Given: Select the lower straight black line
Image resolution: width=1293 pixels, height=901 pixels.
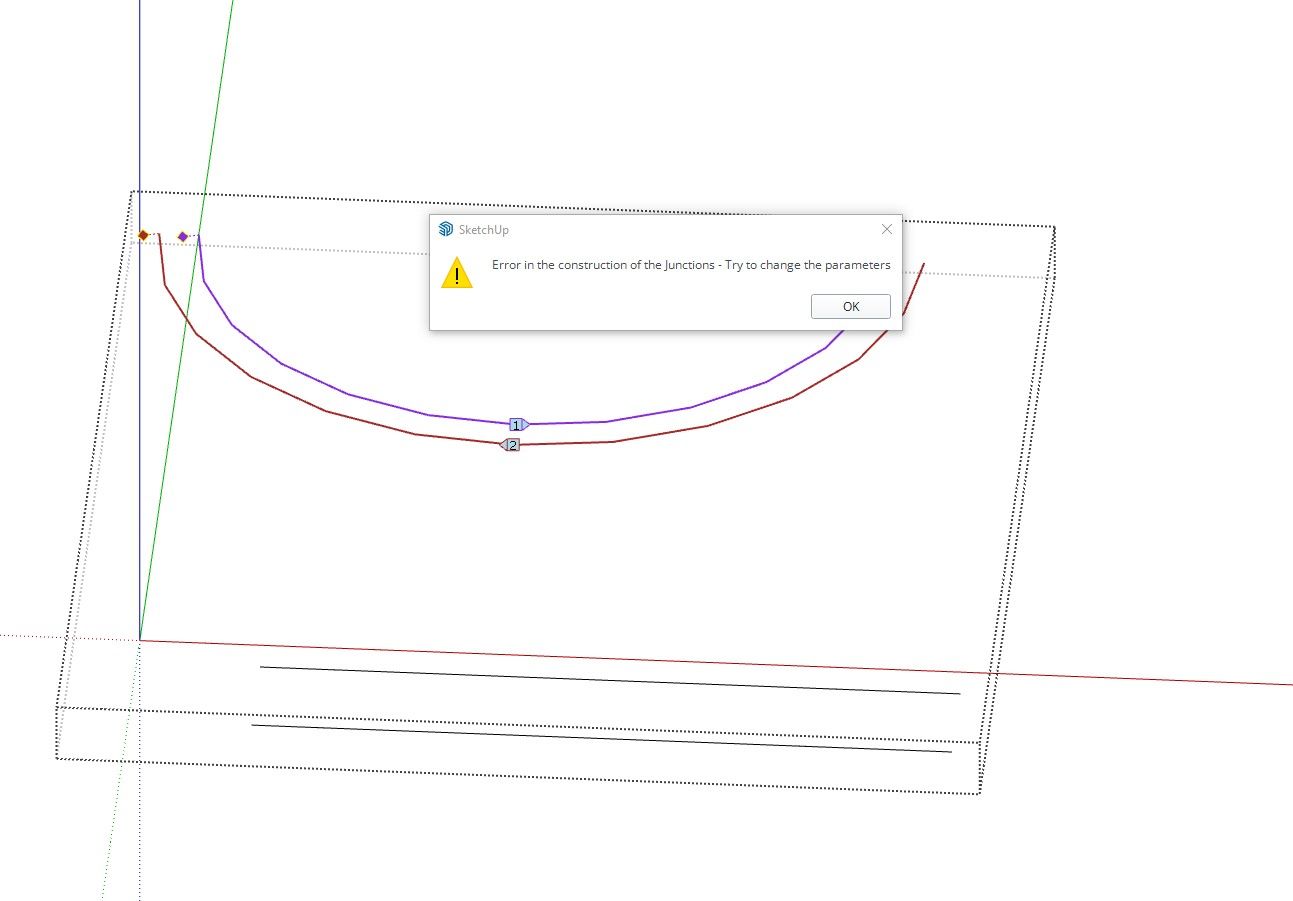Looking at the screenshot, I should pos(600,738).
